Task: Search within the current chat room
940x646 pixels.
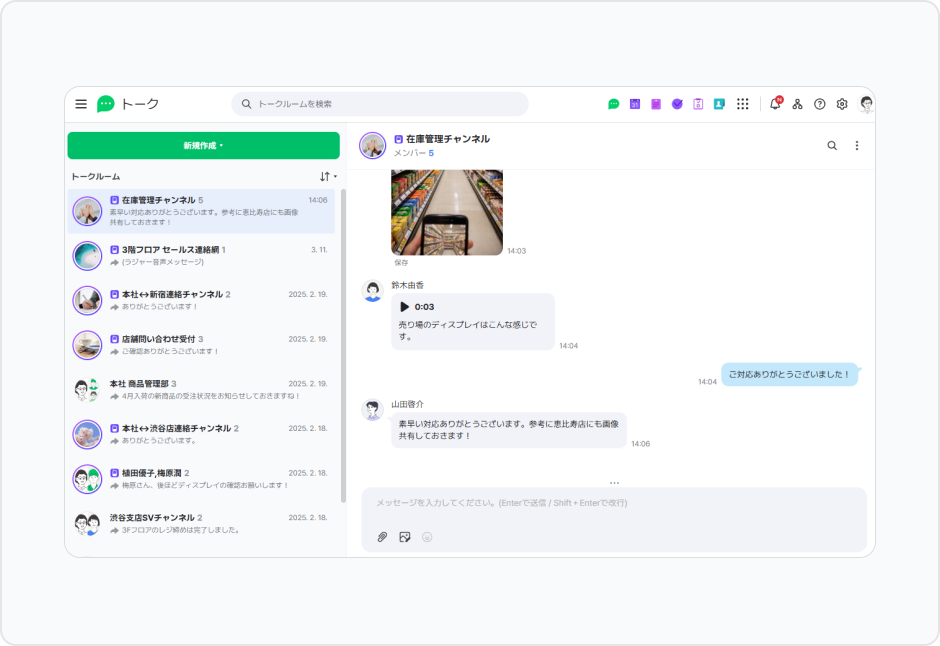Action: [x=832, y=146]
